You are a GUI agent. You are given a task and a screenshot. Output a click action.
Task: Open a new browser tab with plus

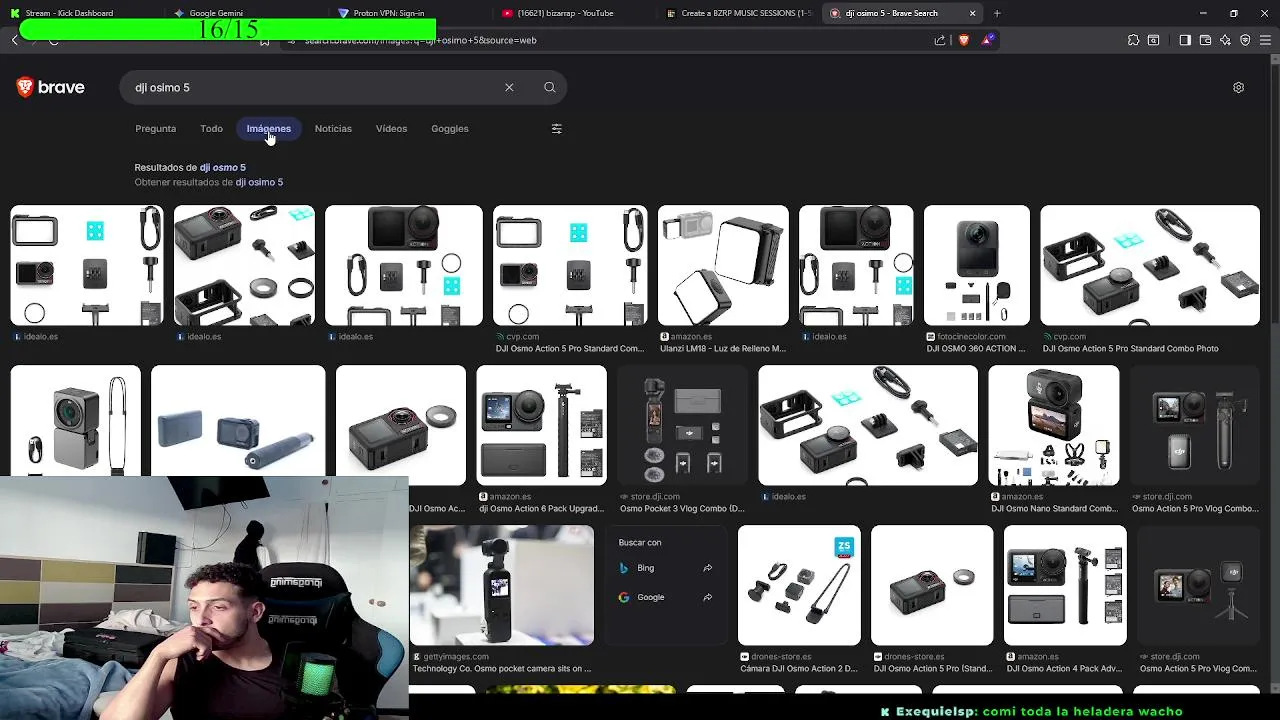pyautogui.click(x=997, y=13)
